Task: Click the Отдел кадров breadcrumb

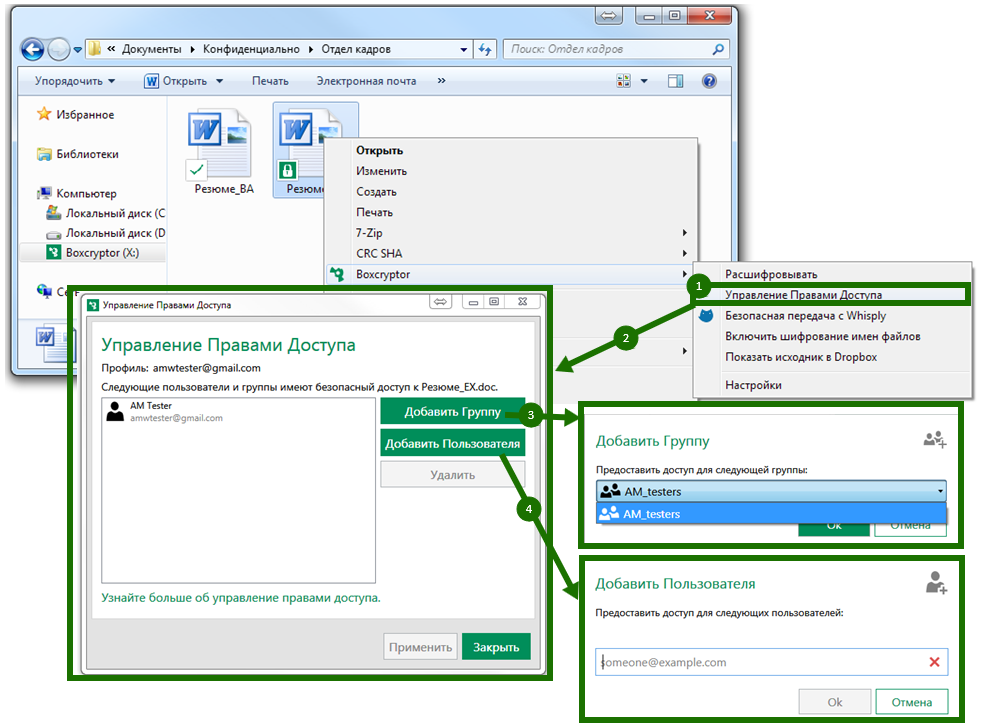Action: [356, 49]
